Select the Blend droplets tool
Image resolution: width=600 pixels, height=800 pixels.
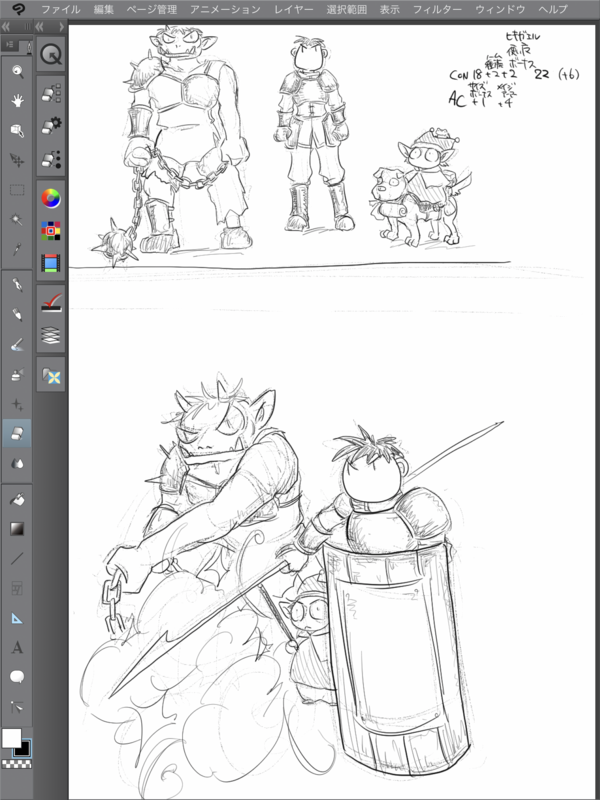(17, 463)
